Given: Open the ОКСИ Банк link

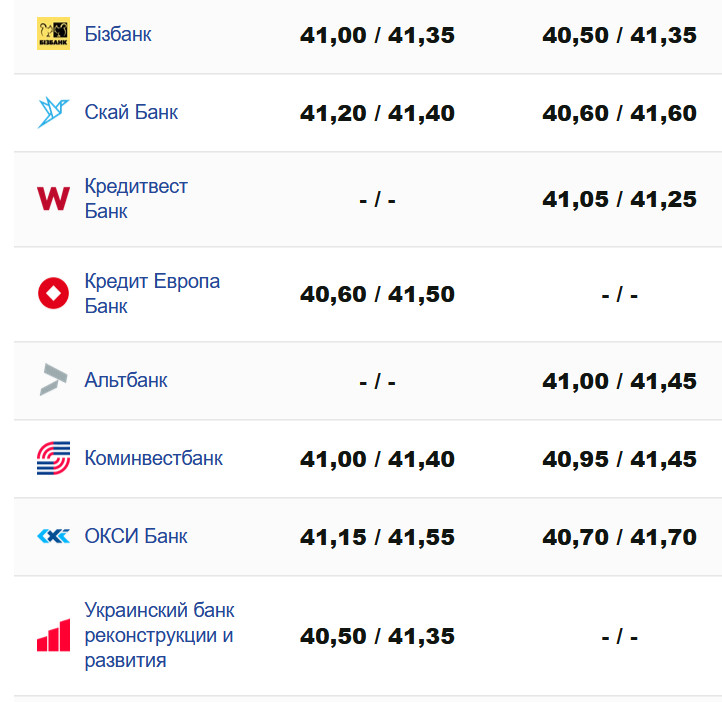Looking at the screenshot, I should point(136,536).
